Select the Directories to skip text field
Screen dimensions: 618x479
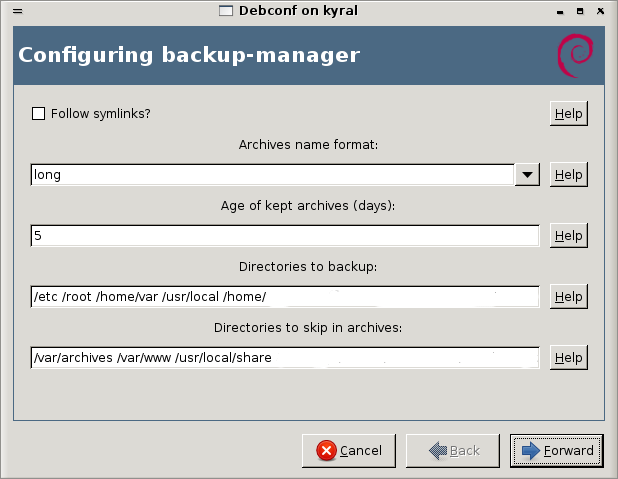click(285, 358)
